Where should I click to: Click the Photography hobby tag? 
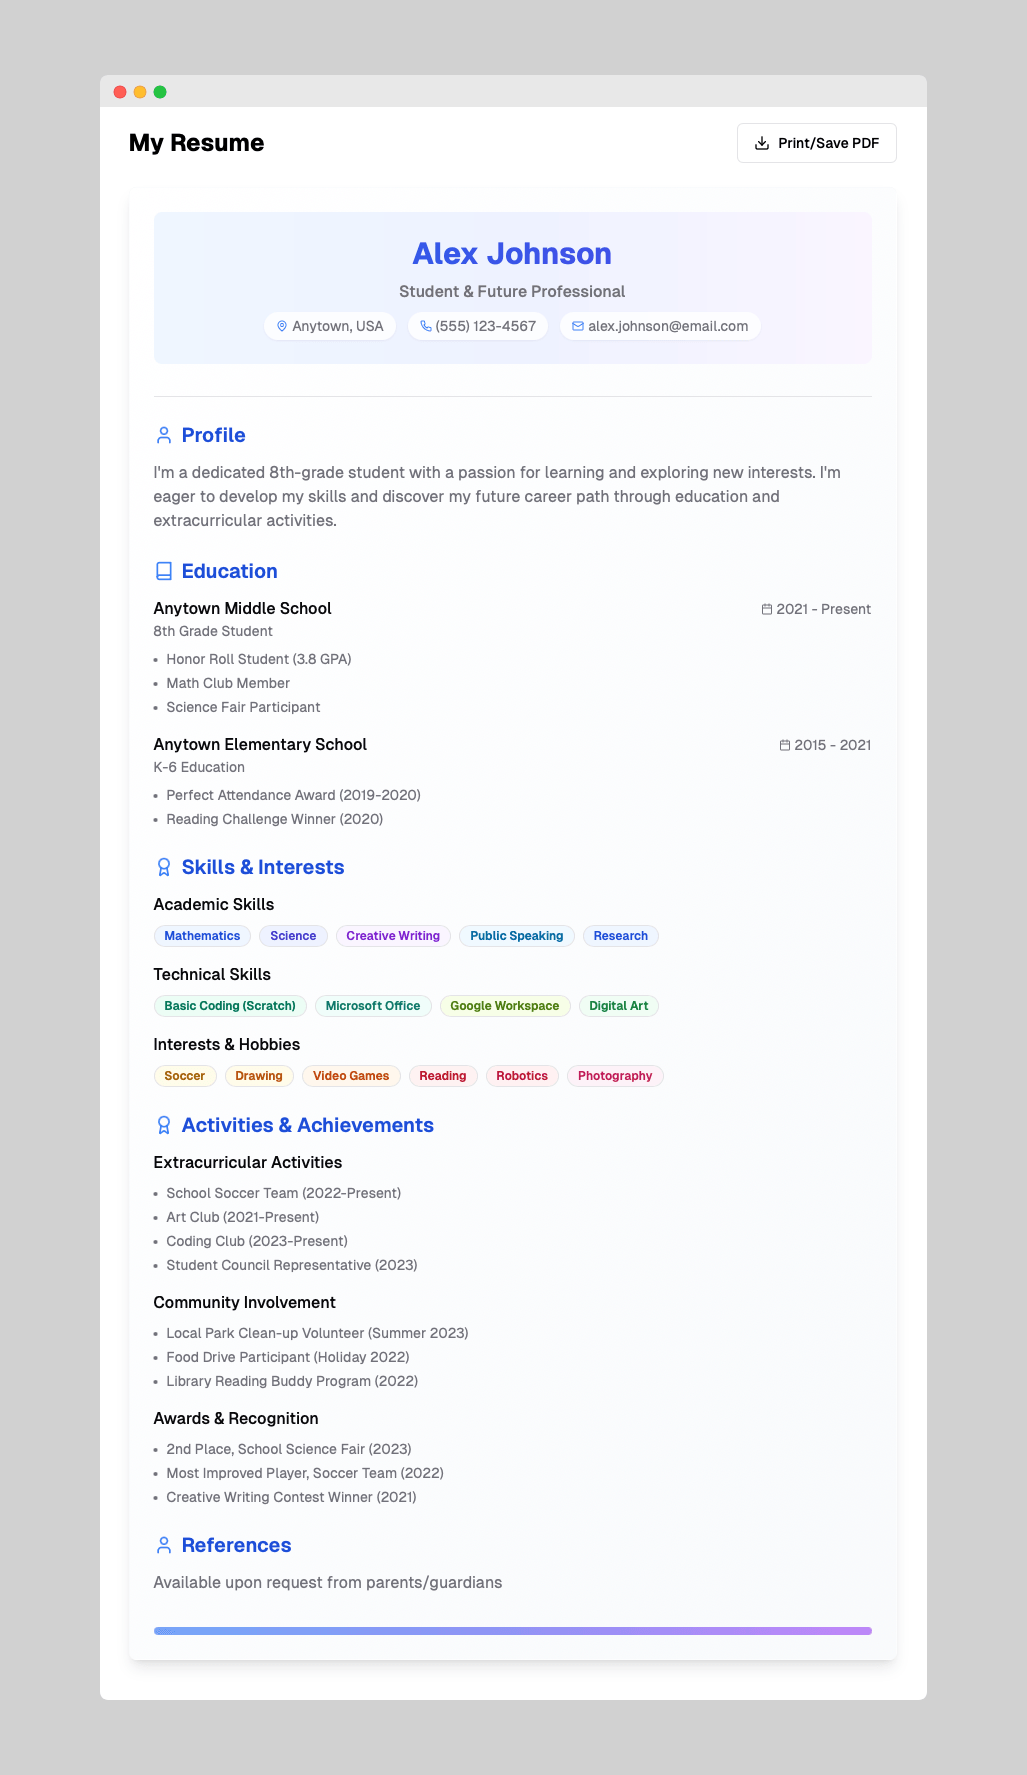pyautogui.click(x=615, y=1076)
